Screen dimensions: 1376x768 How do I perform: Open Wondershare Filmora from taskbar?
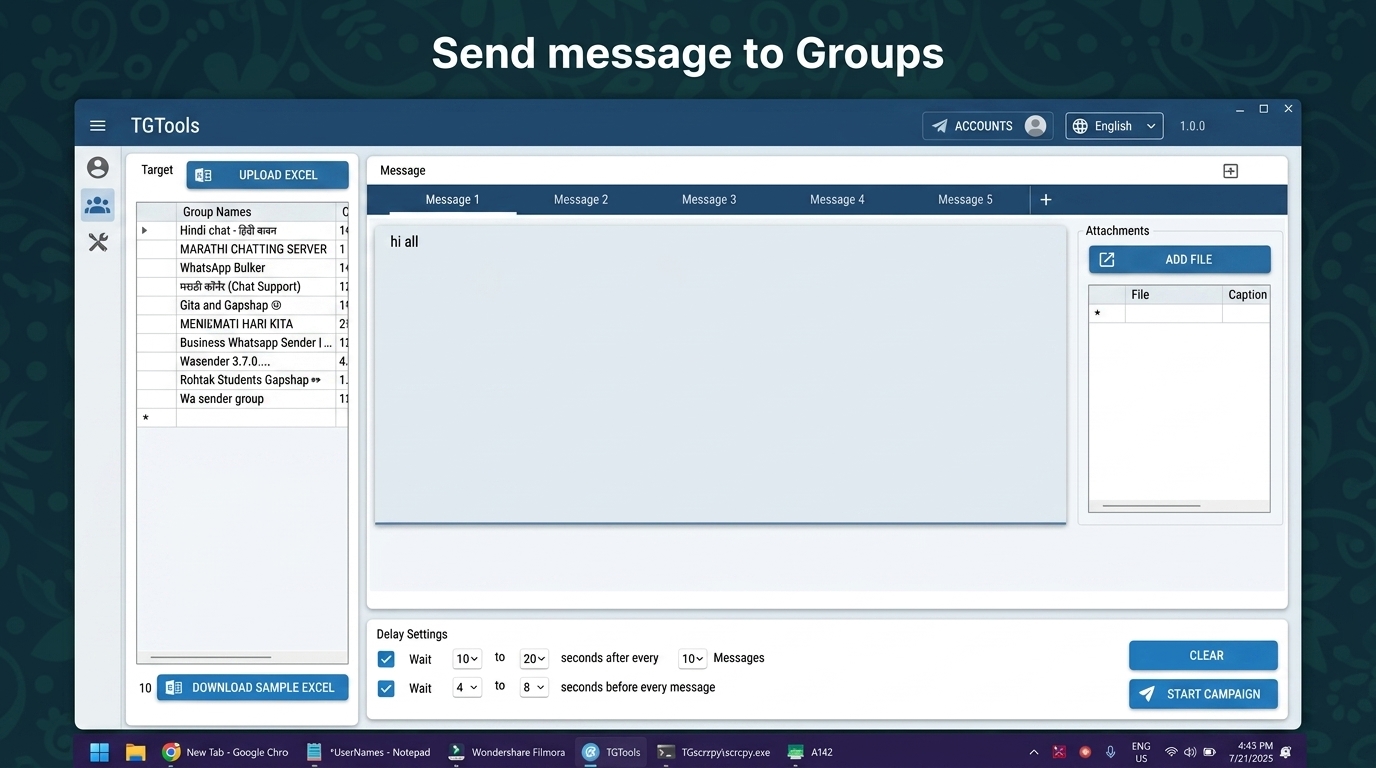click(x=506, y=752)
